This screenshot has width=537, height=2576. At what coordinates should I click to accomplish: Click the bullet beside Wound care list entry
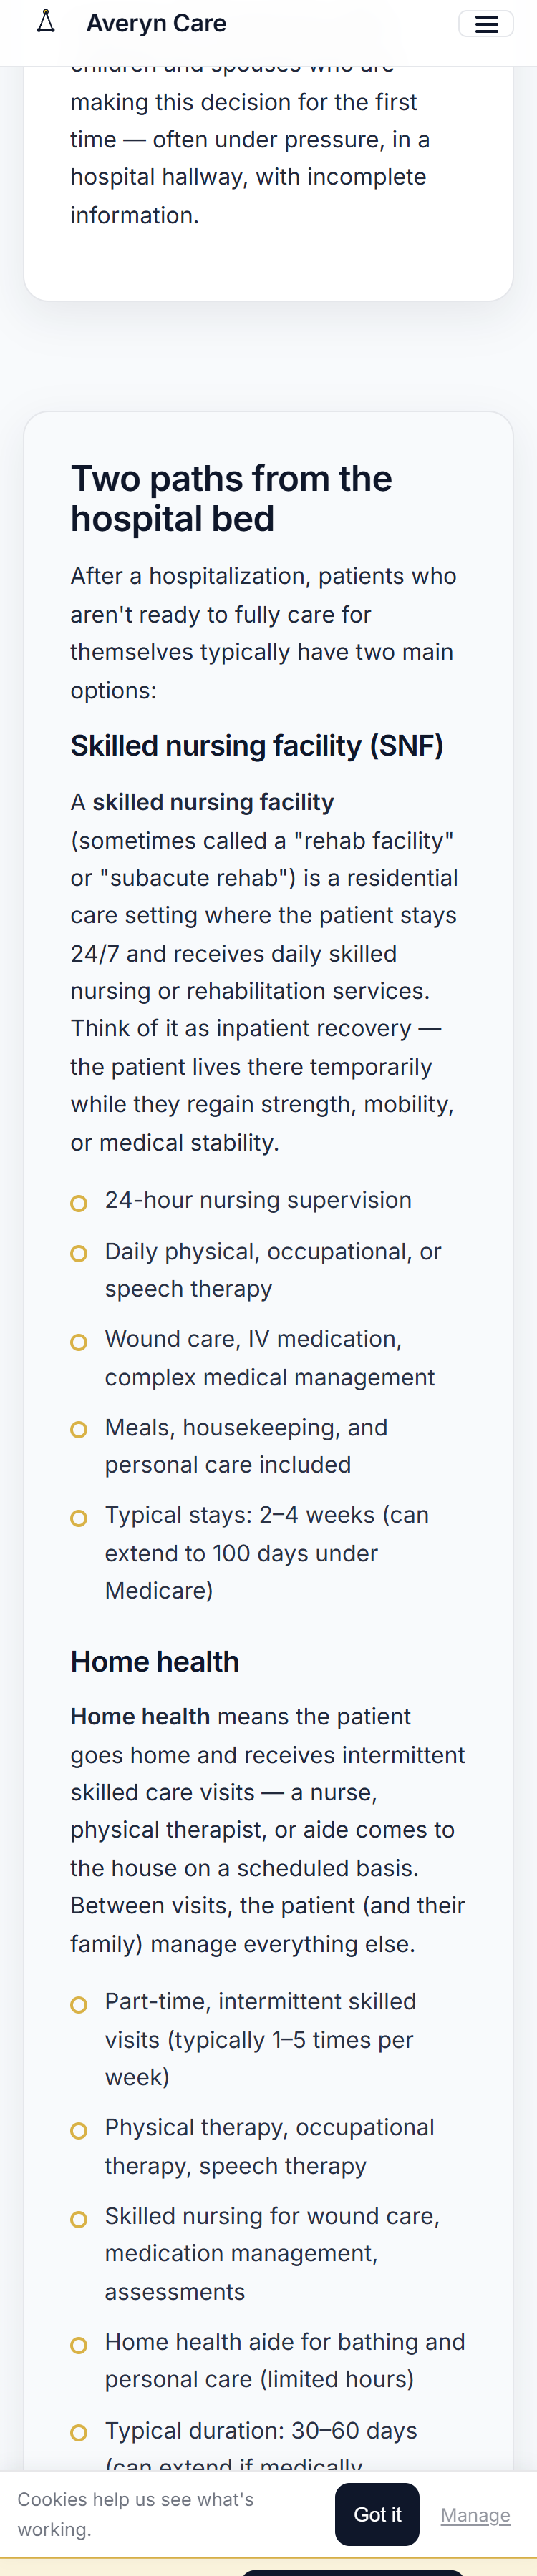tap(80, 1341)
